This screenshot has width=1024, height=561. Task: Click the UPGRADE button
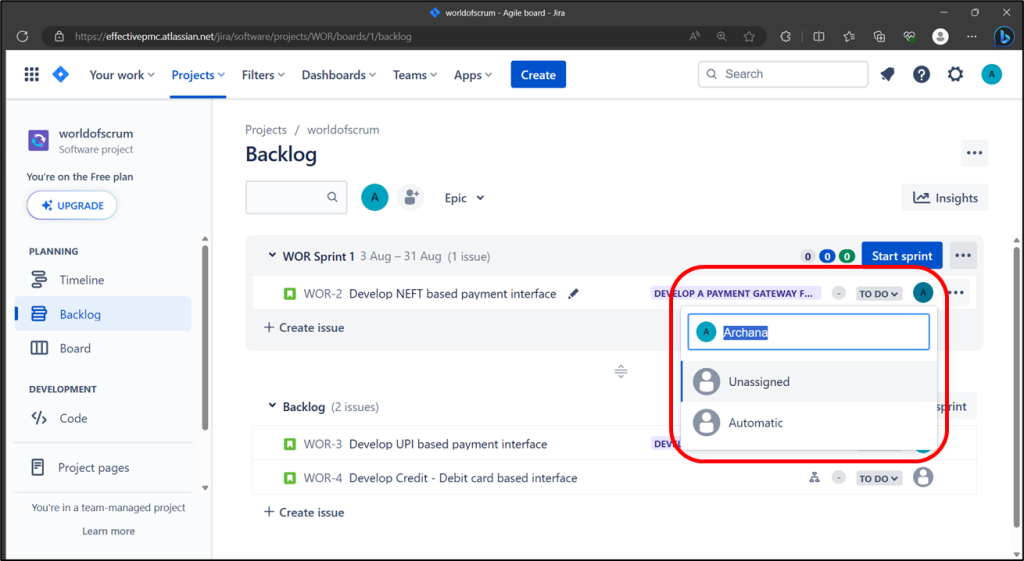point(72,205)
